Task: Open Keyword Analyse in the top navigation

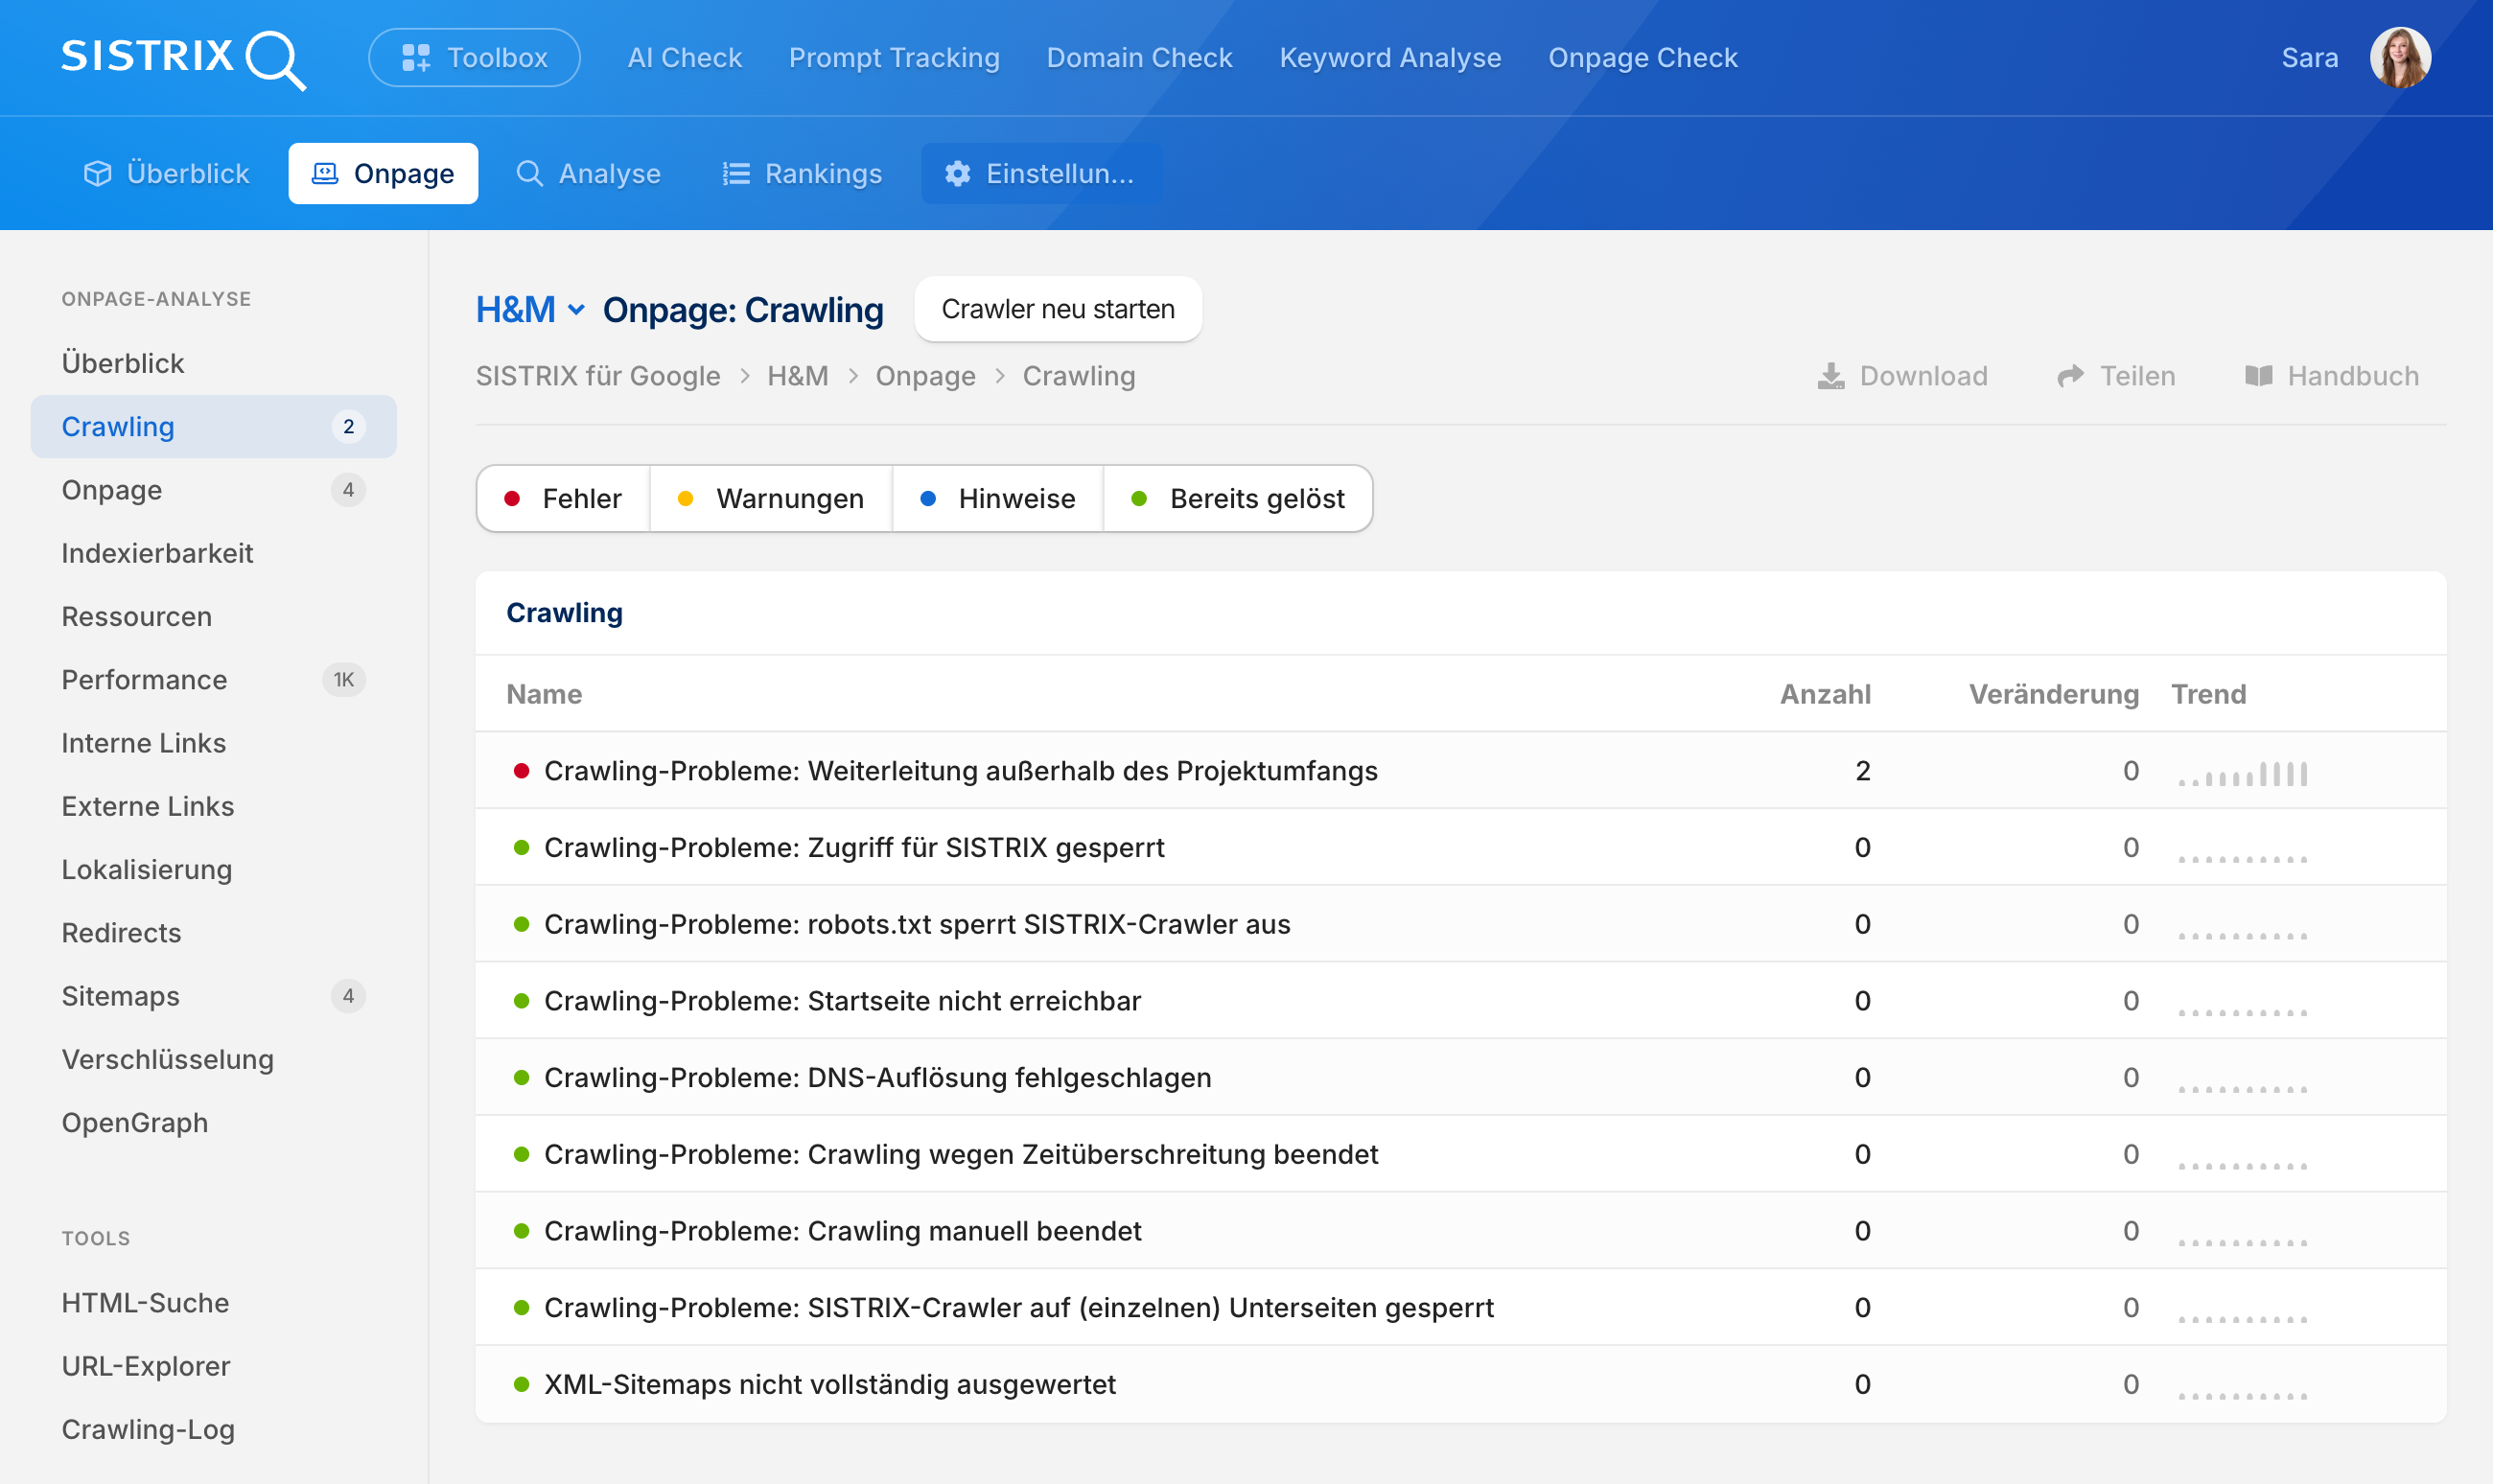Action: pos(1390,58)
